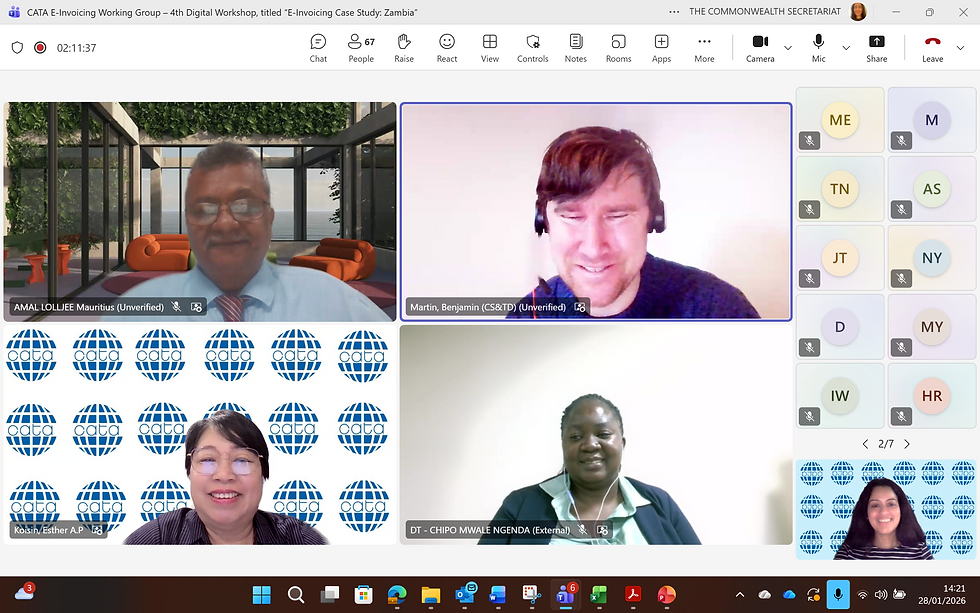Open the View layout options

(490, 48)
